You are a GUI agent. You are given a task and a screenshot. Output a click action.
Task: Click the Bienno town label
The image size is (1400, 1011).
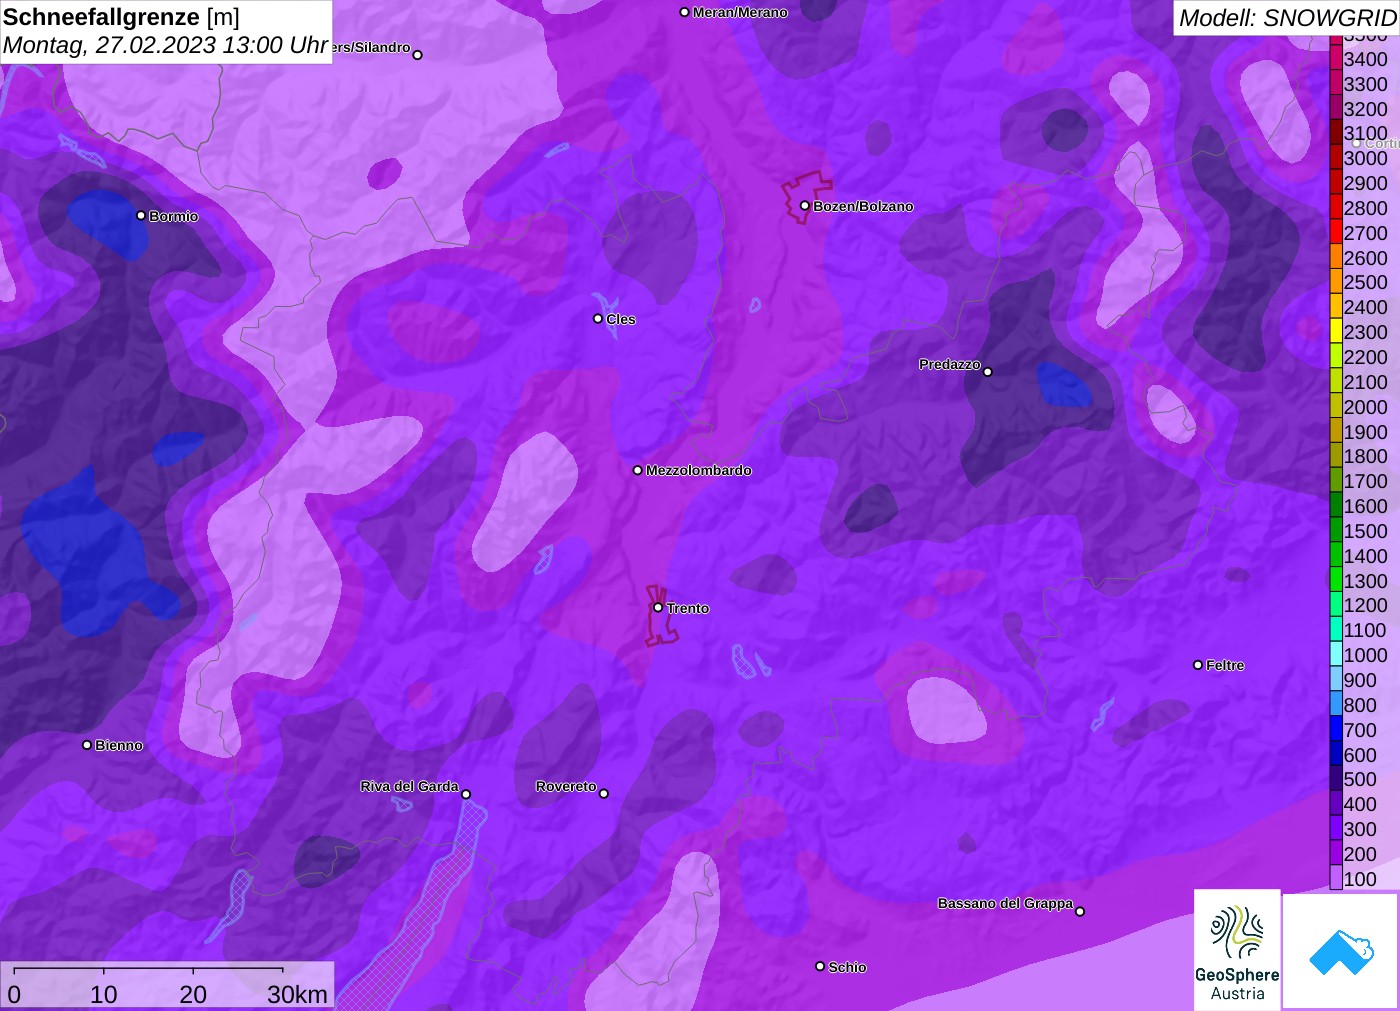point(119,745)
